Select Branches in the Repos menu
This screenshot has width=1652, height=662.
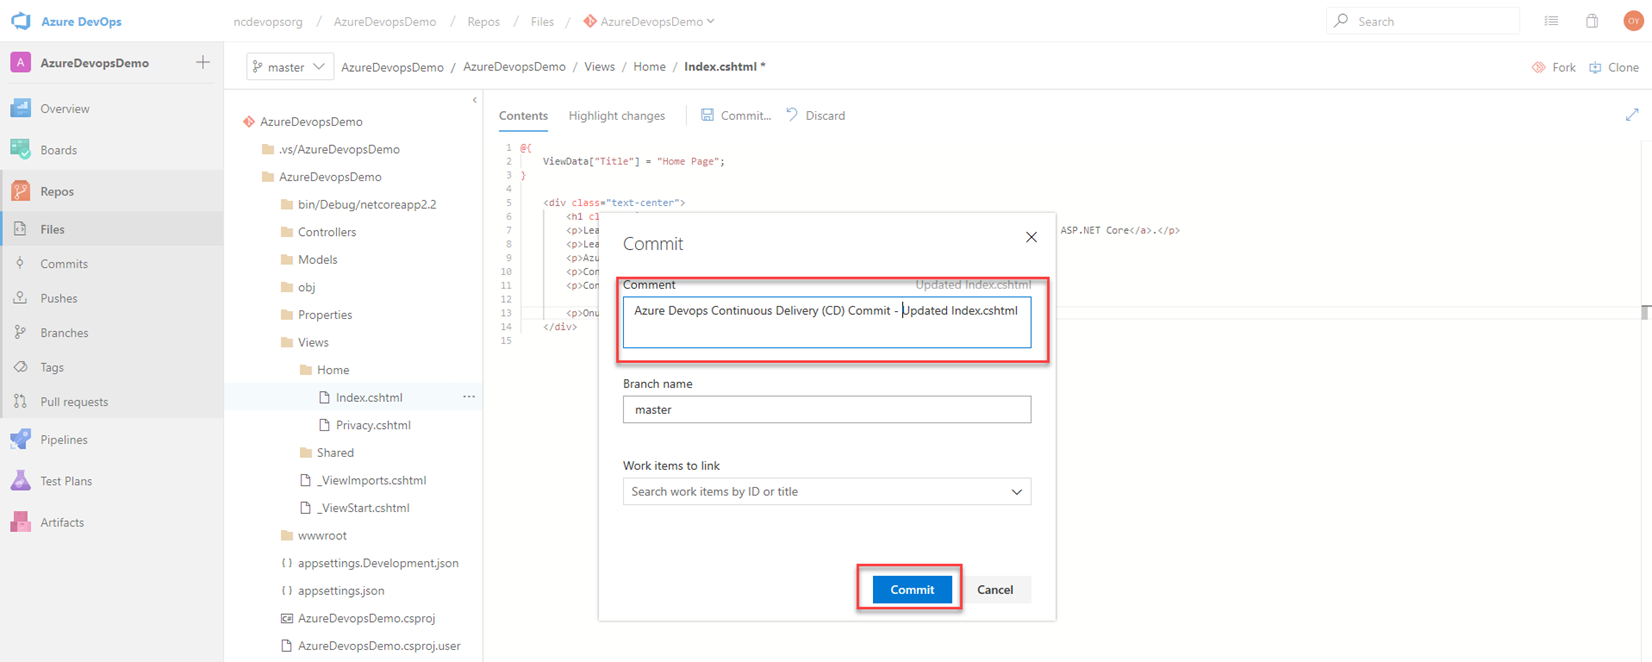tap(112, 332)
